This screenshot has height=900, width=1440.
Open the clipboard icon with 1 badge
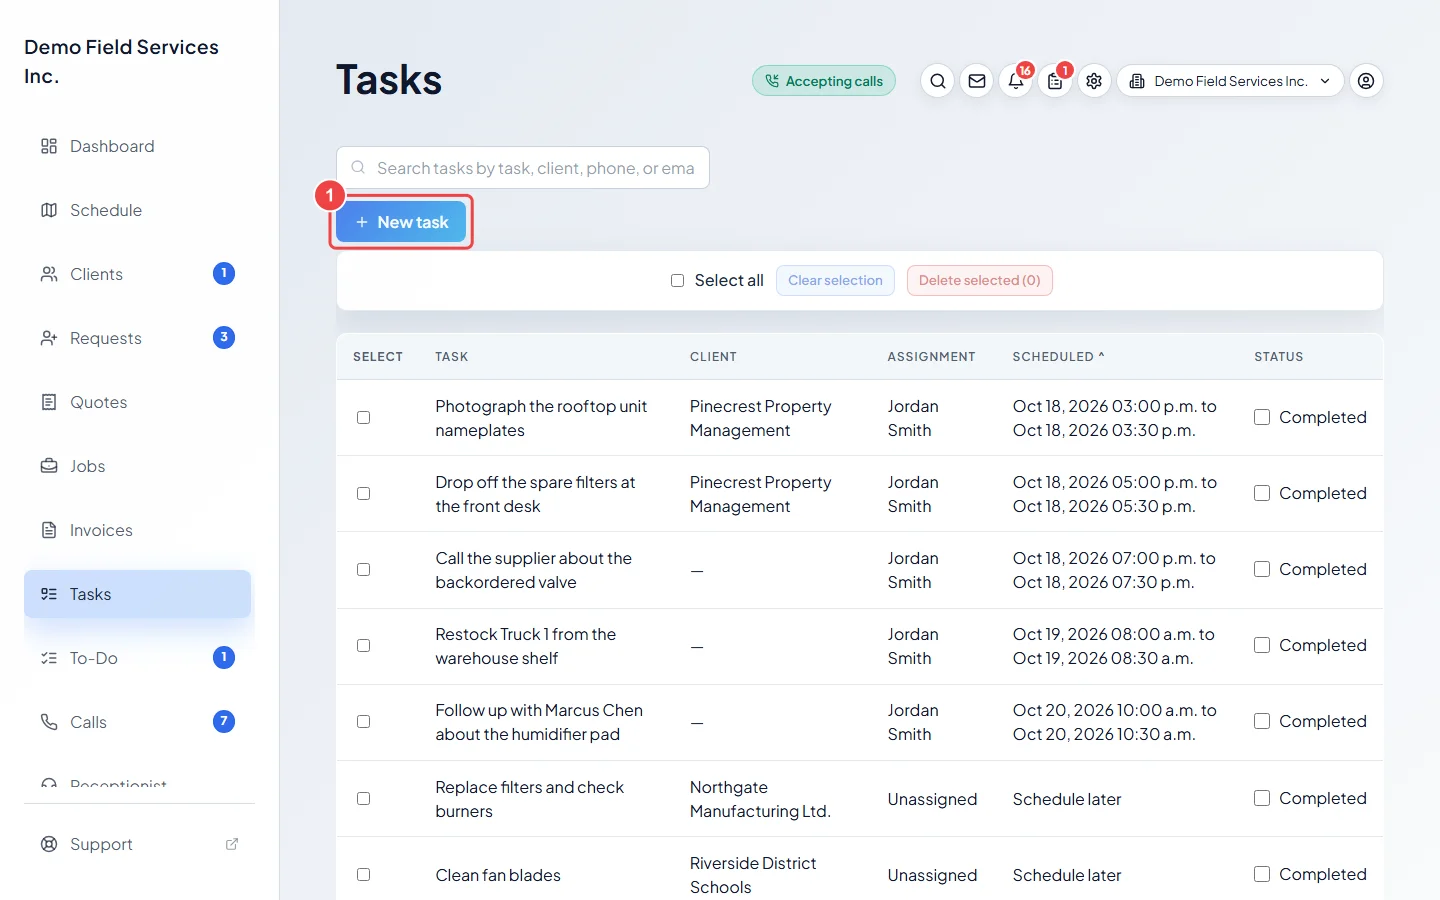pos(1055,81)
